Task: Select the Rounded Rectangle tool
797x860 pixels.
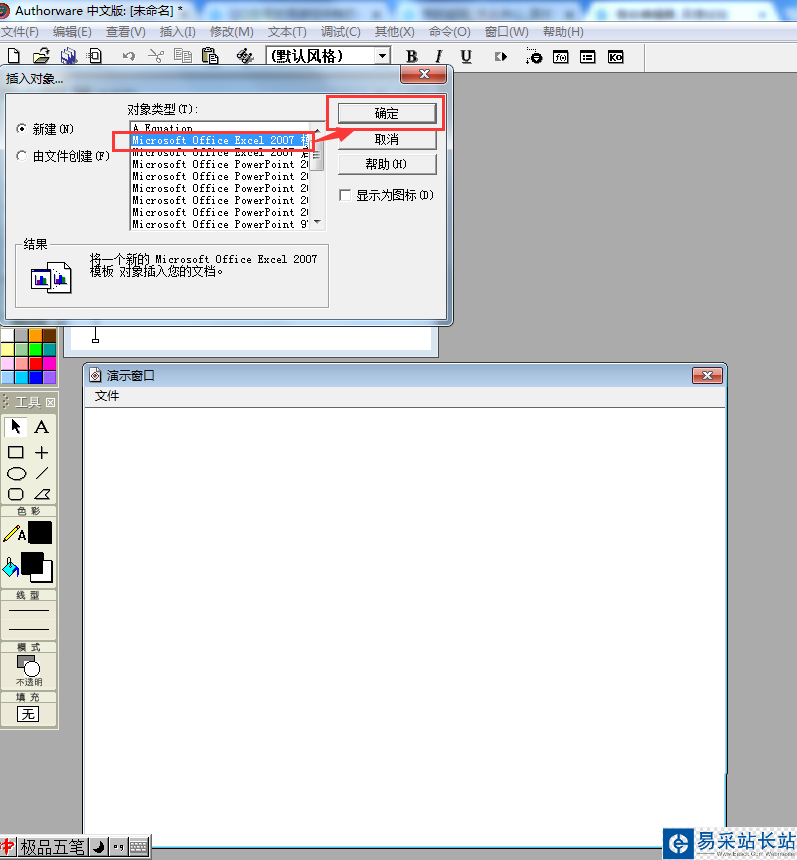Action: (x=16, y=494)
